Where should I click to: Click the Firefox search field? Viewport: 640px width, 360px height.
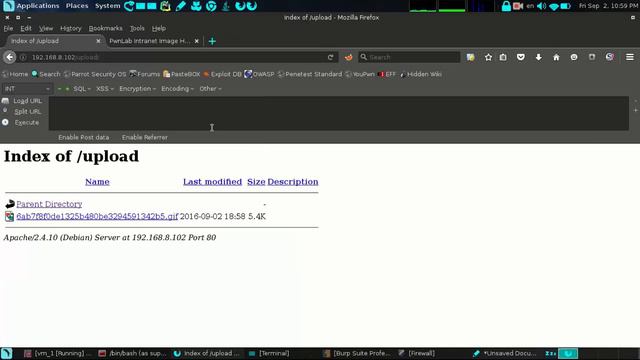click(409, 57)
